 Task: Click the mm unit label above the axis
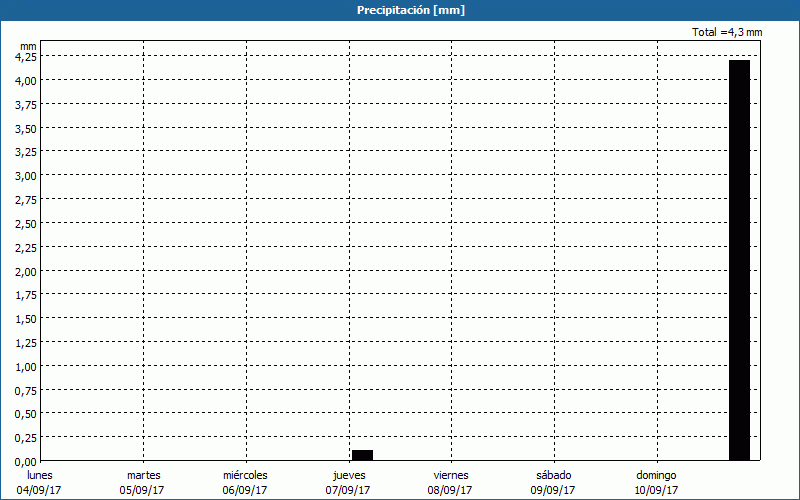(x=29, y=46)
